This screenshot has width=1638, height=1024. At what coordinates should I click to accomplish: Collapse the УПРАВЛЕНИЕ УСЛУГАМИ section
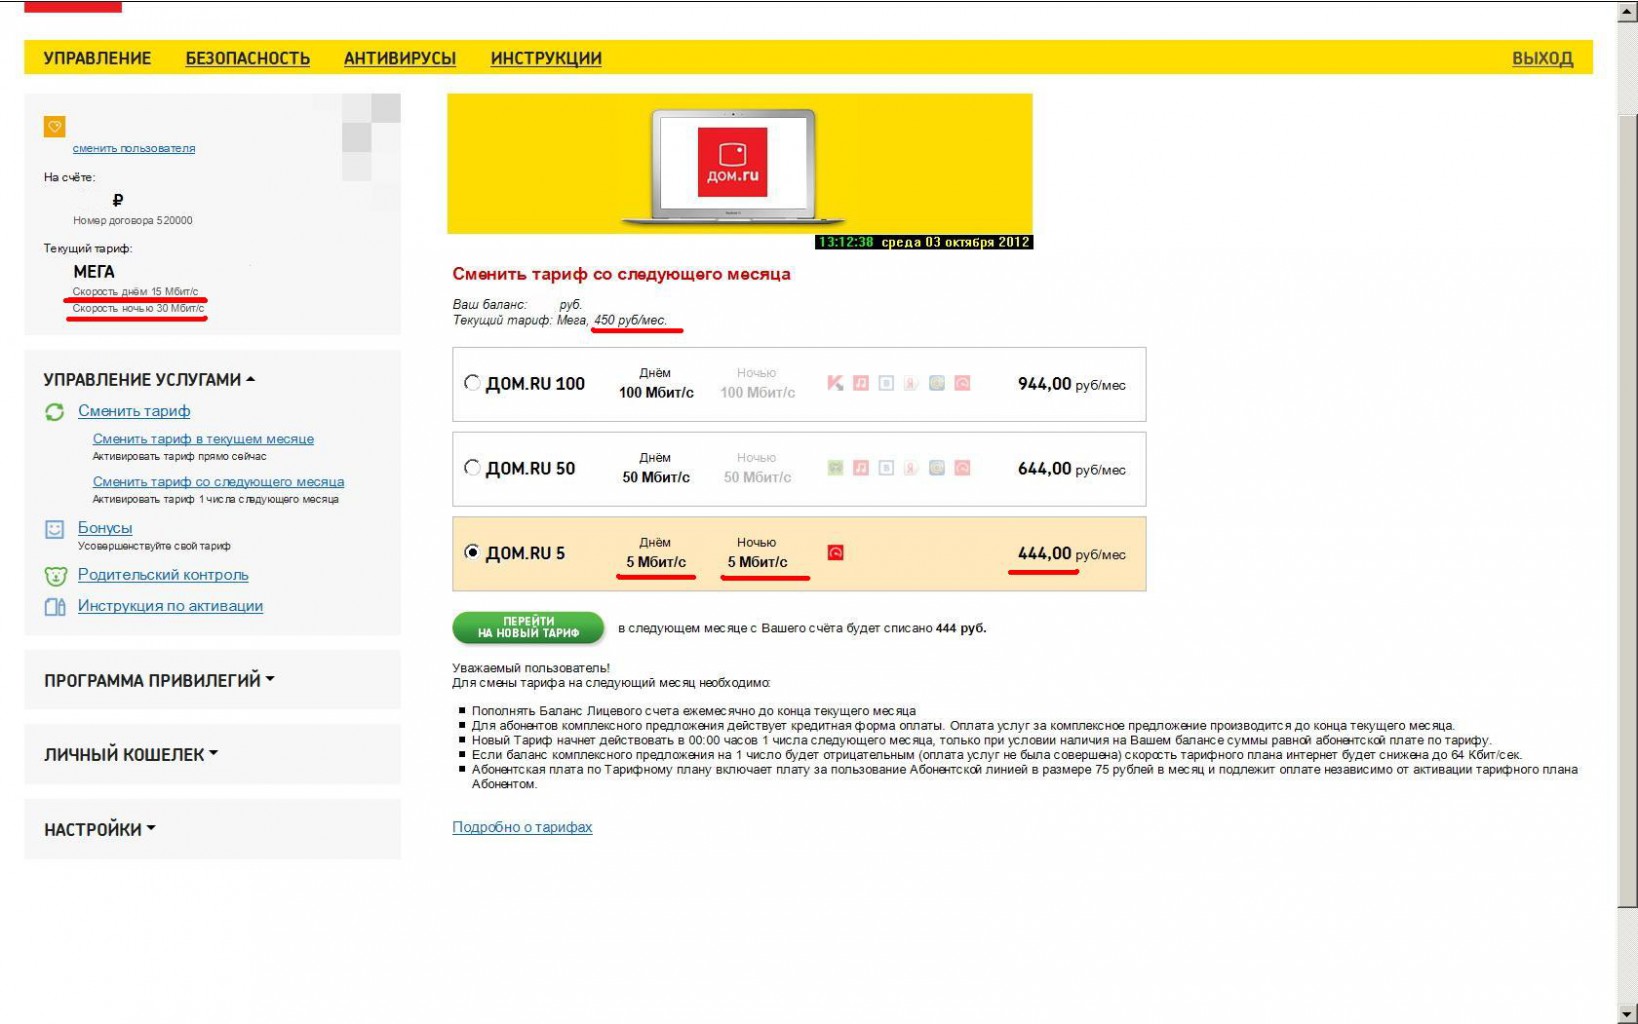149,380
